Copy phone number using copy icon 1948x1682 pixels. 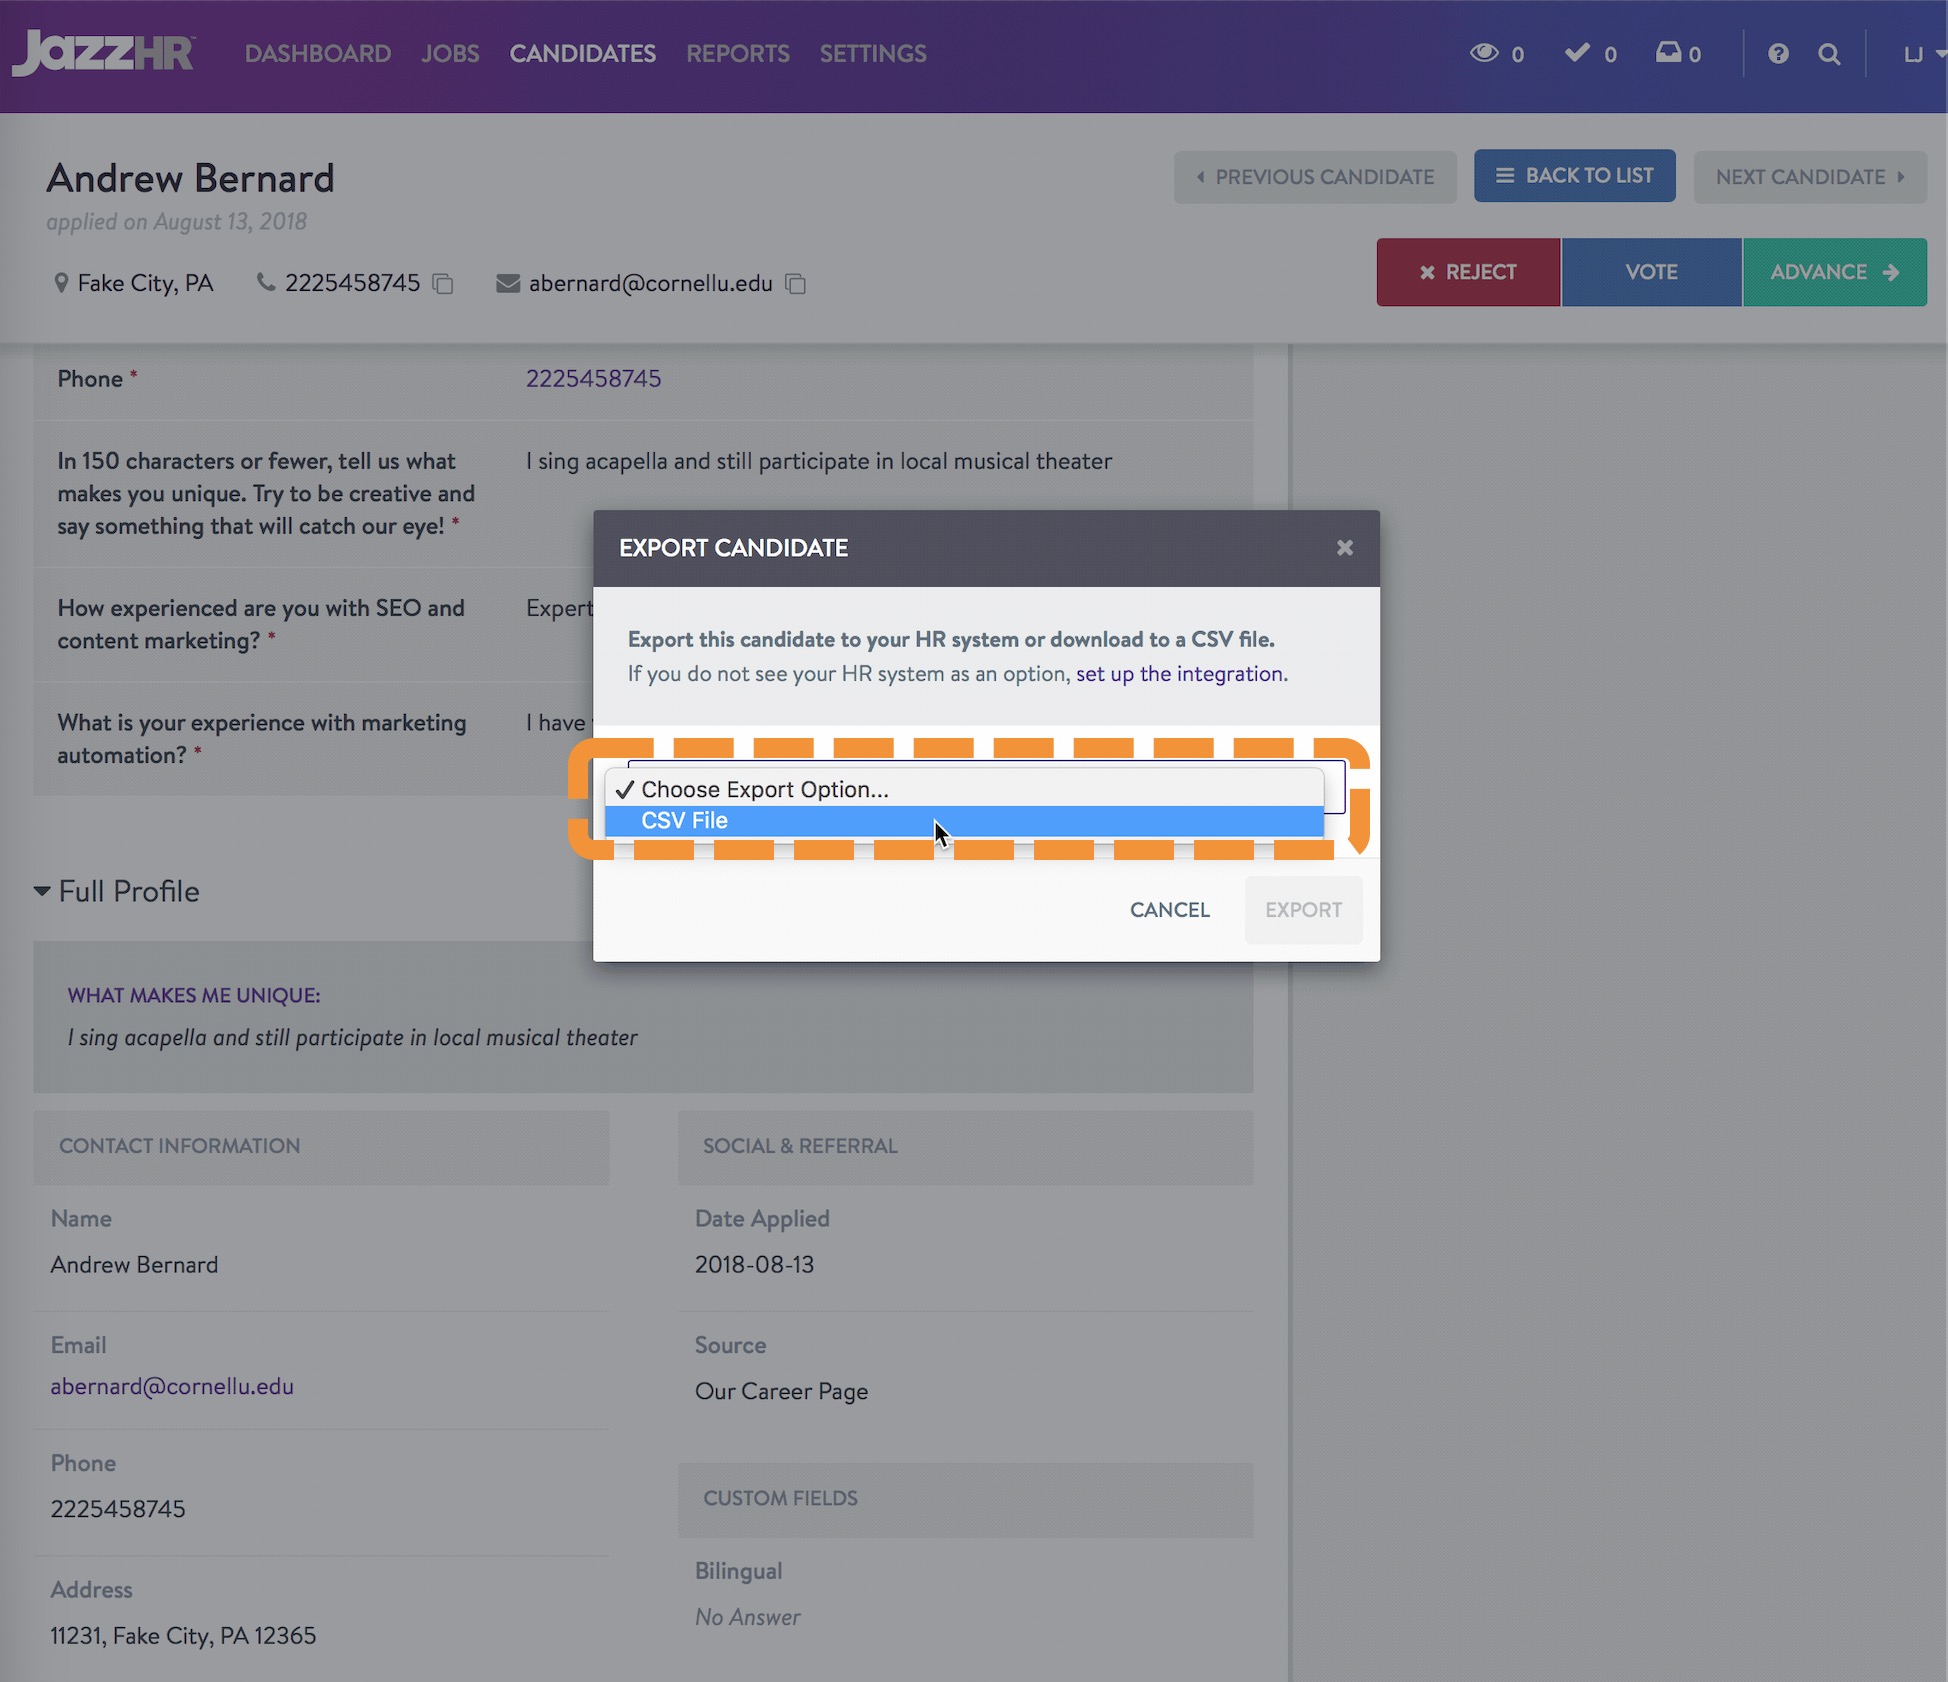tap(443, 284)
